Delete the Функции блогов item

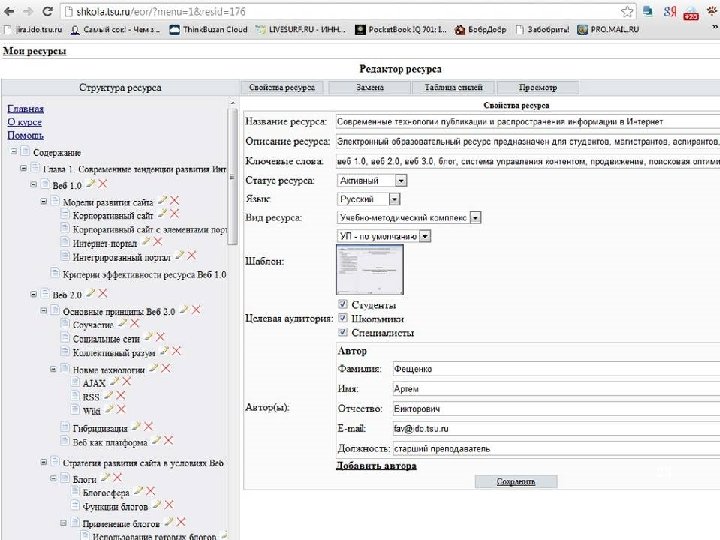(x=169, y=505)
